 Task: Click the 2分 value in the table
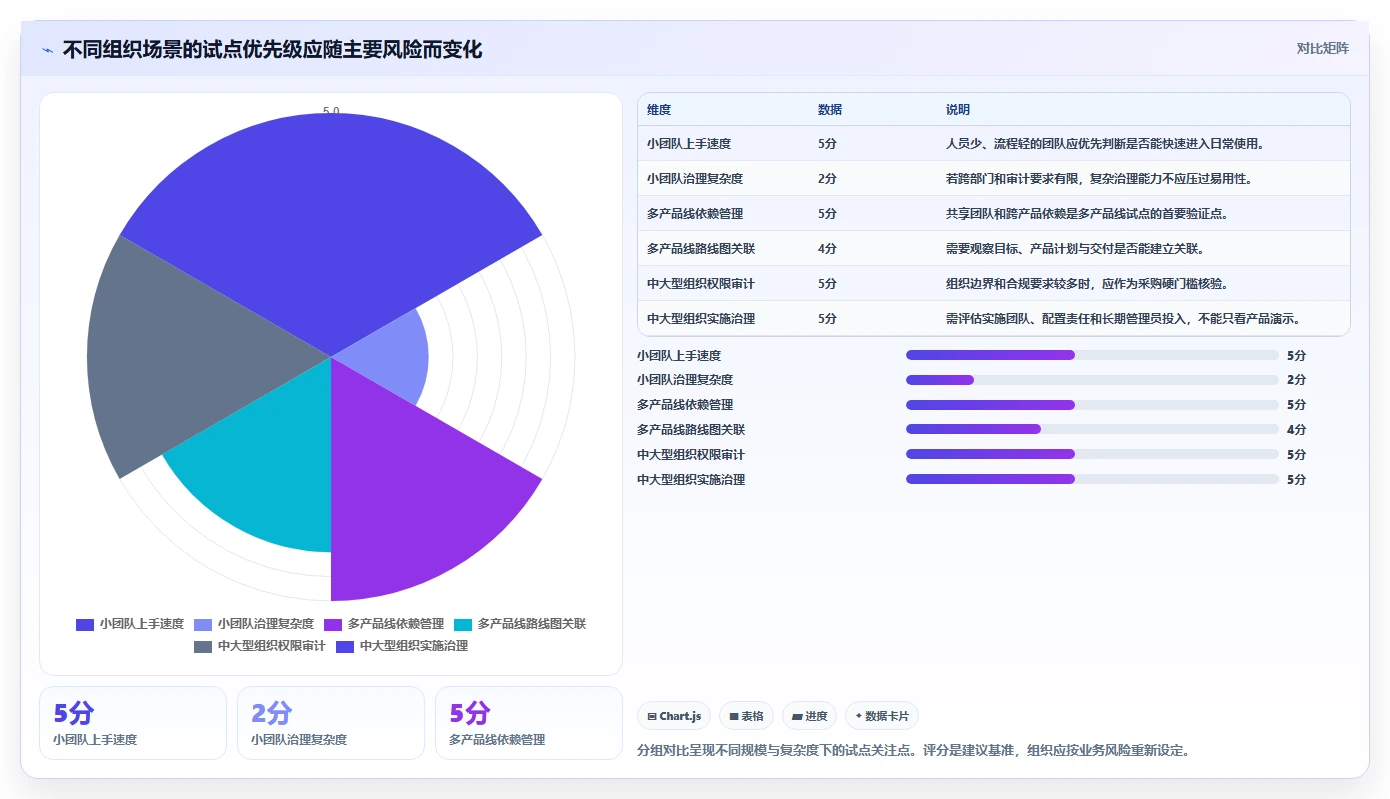point(827,179)
